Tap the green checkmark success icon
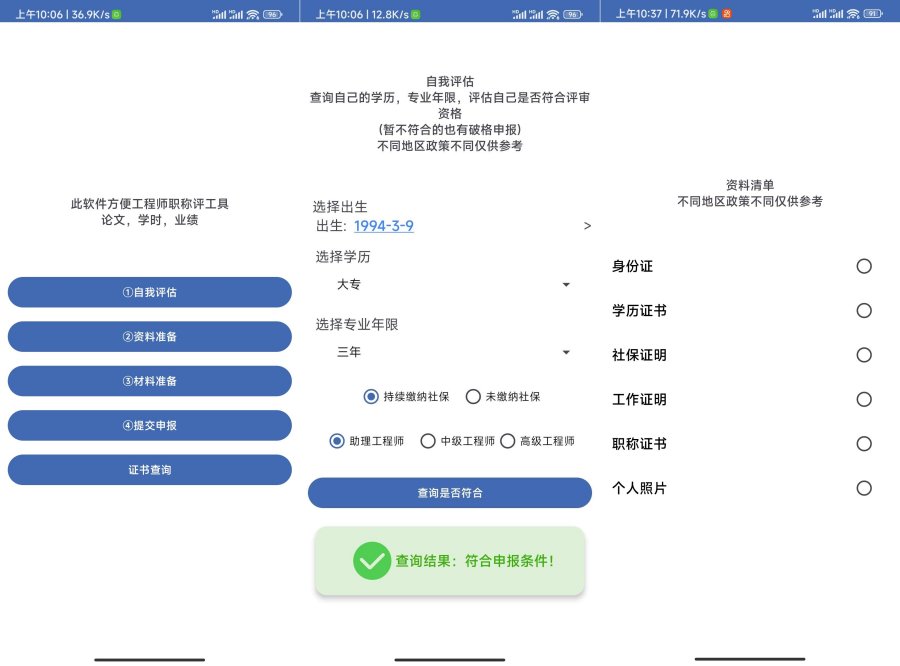The width and height of the screenshot is (900, 666). [371, 561]
